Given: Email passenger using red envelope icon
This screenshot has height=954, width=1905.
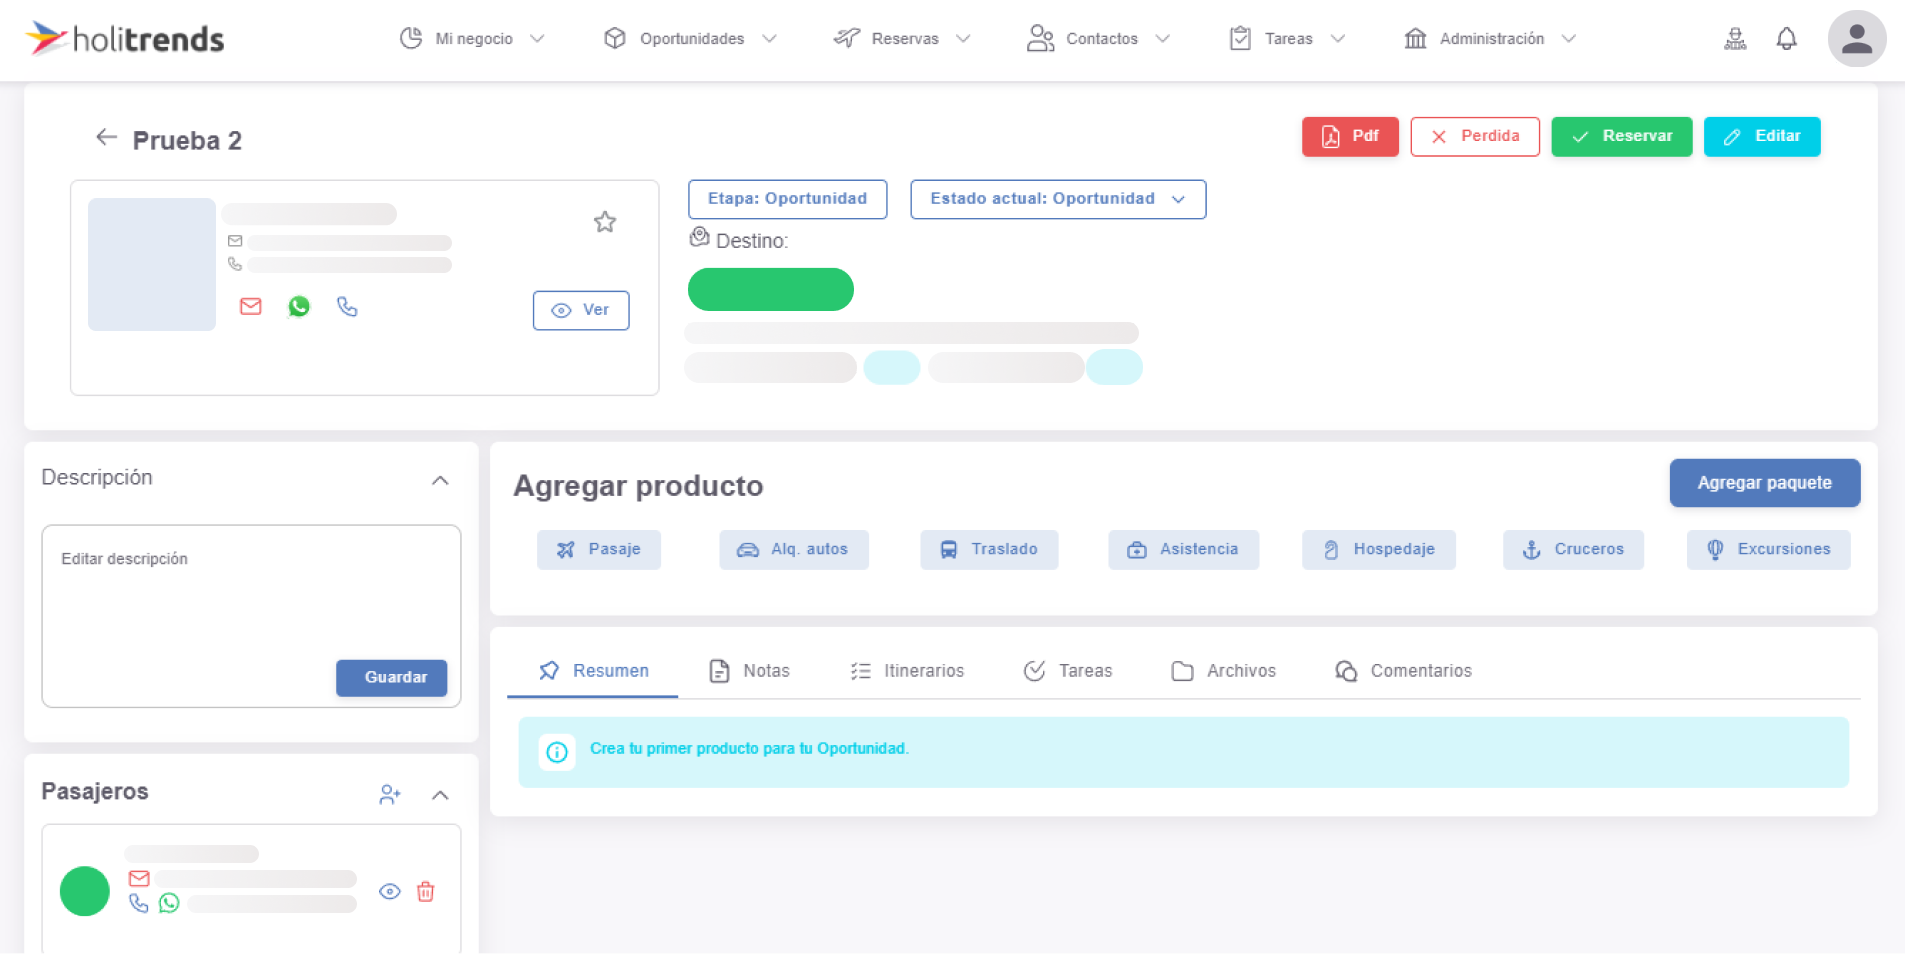Looking at the screenshot, I should point(139,879).
